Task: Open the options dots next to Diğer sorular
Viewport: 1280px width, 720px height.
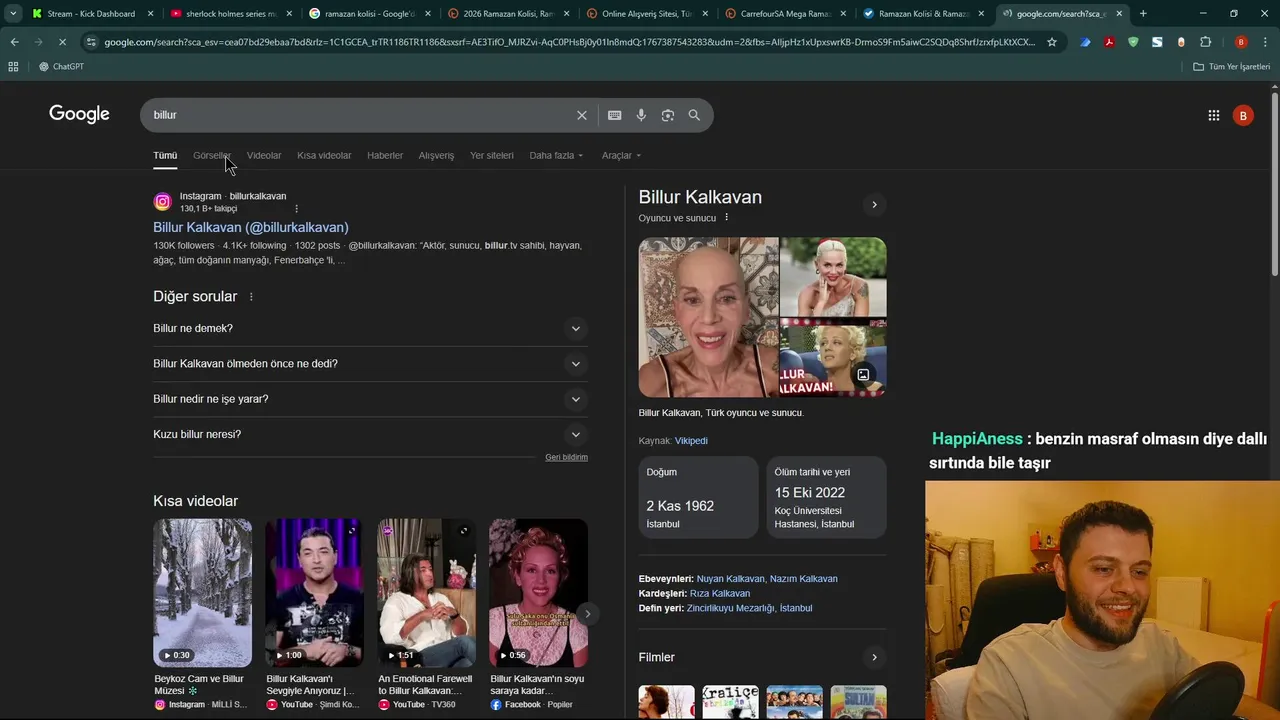Action: point(251,297)
